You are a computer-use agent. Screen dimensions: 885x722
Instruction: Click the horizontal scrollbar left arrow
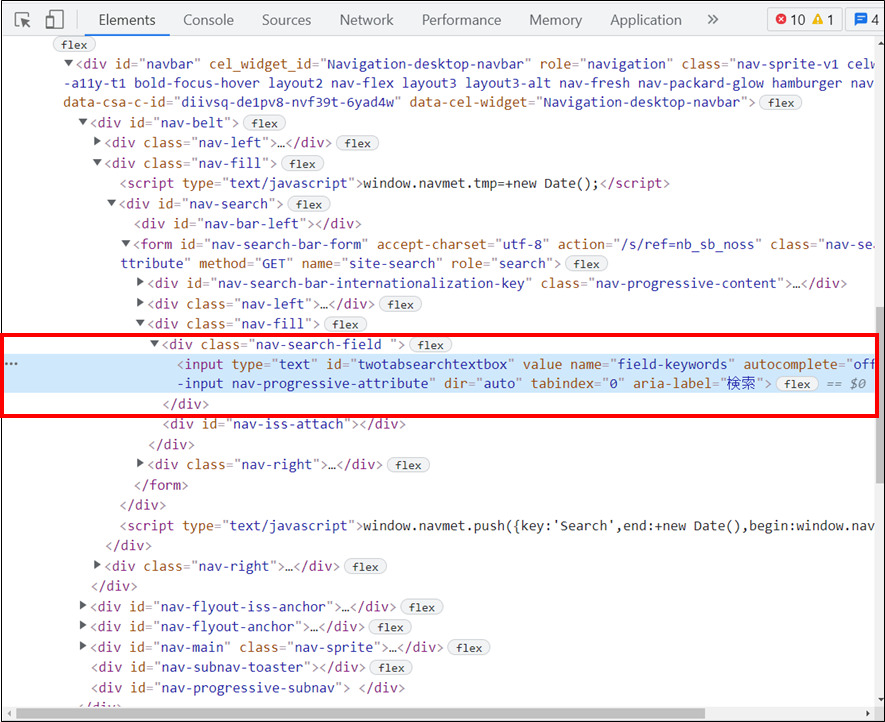[7, 713]
